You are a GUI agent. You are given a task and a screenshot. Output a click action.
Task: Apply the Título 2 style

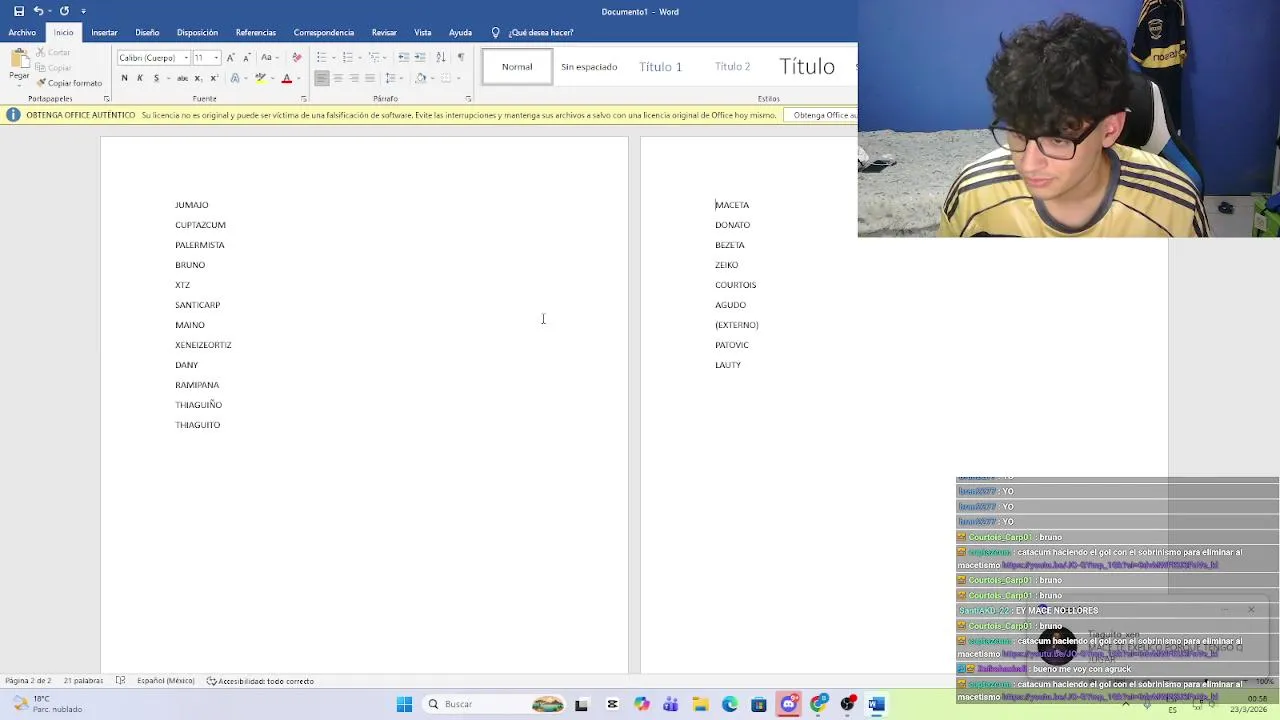[732, 67]
